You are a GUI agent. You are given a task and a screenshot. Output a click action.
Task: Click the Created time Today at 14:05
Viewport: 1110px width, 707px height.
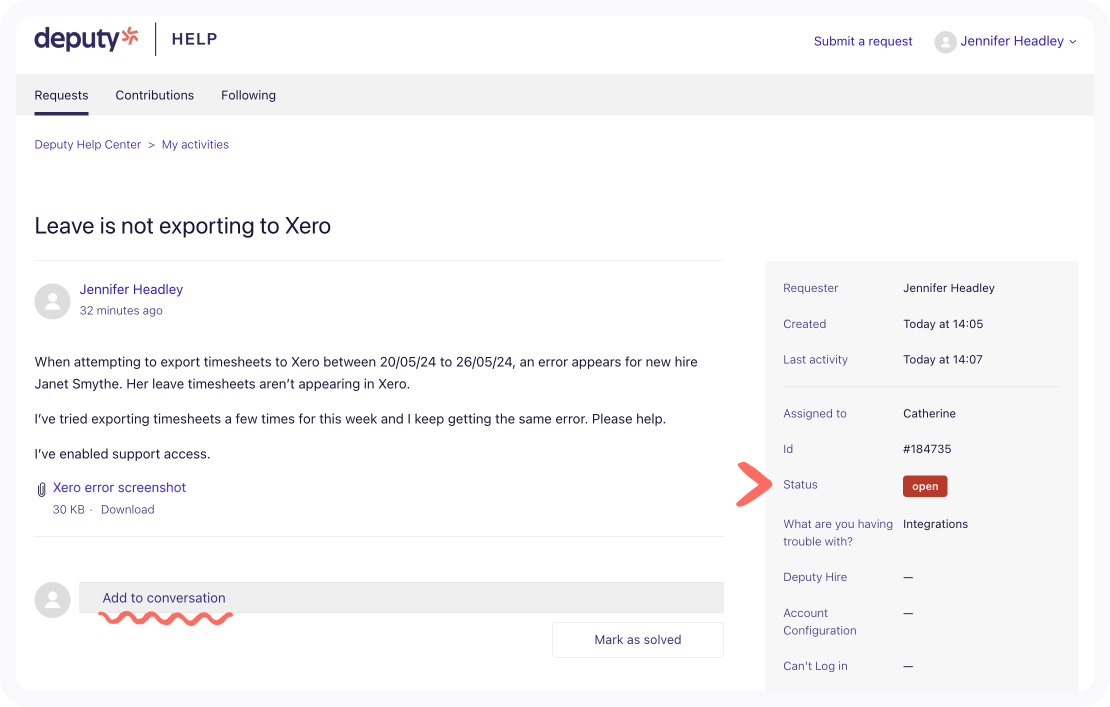(943, 324)
